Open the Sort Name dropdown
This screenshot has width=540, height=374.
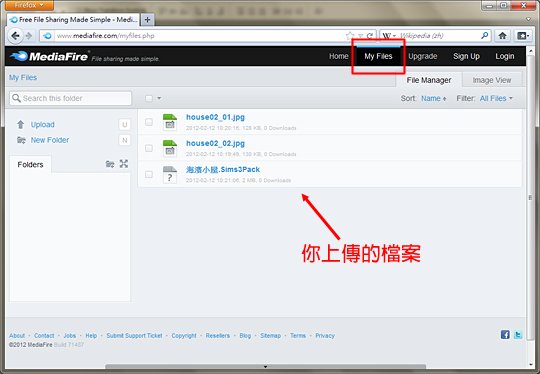point(434,98)
